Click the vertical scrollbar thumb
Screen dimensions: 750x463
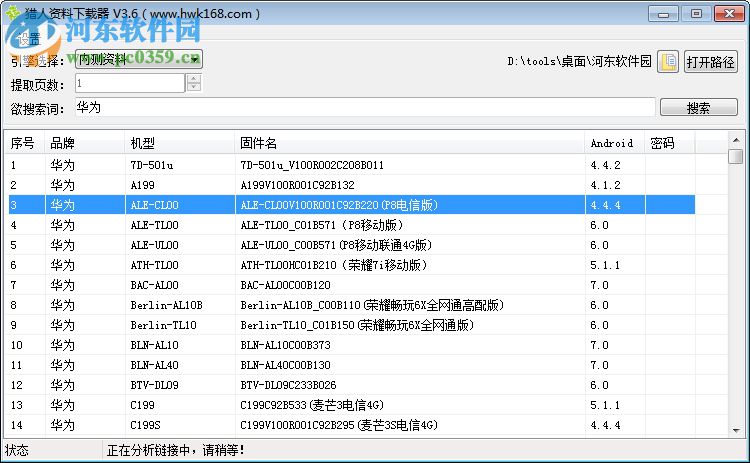click(x=736, y=156)
